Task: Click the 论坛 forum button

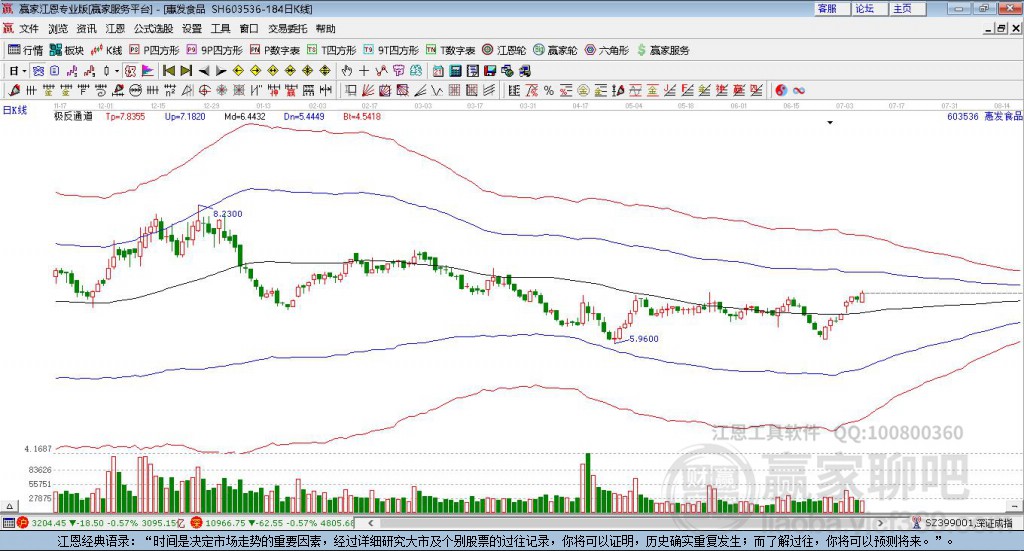Action: (870, 8)
